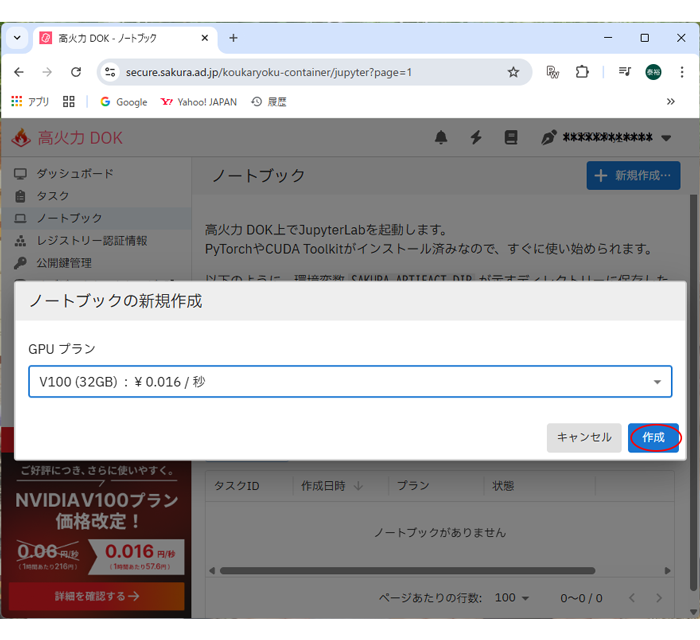Open the GPU プラン dropdown
The image size is (700, 640).
coord(350,382)
